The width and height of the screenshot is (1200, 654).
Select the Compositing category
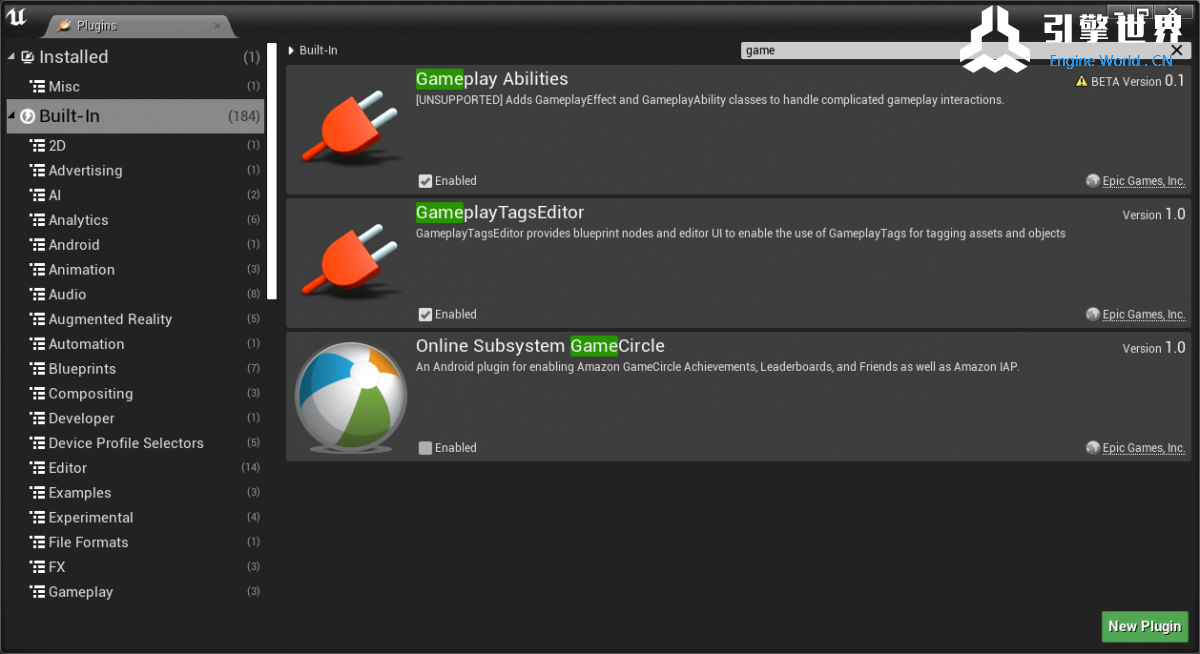(135, 394)
